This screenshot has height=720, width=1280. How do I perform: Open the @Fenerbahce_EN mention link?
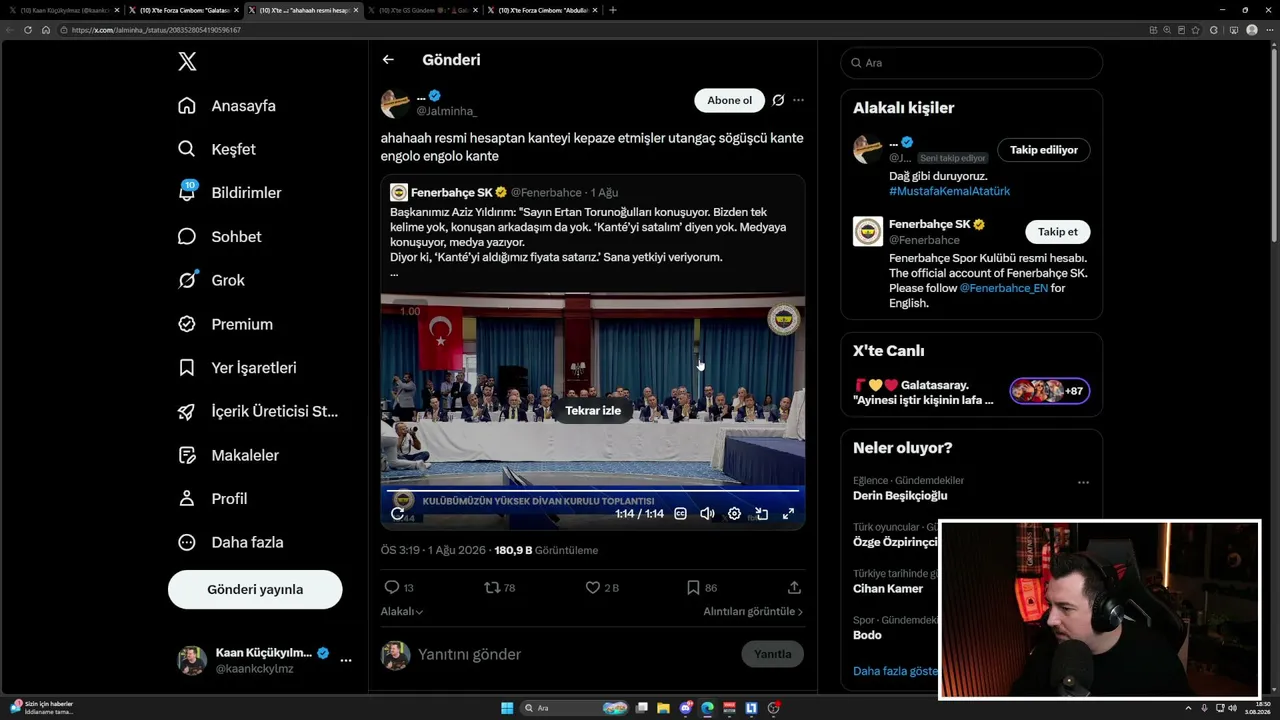tap(1003, 288)
